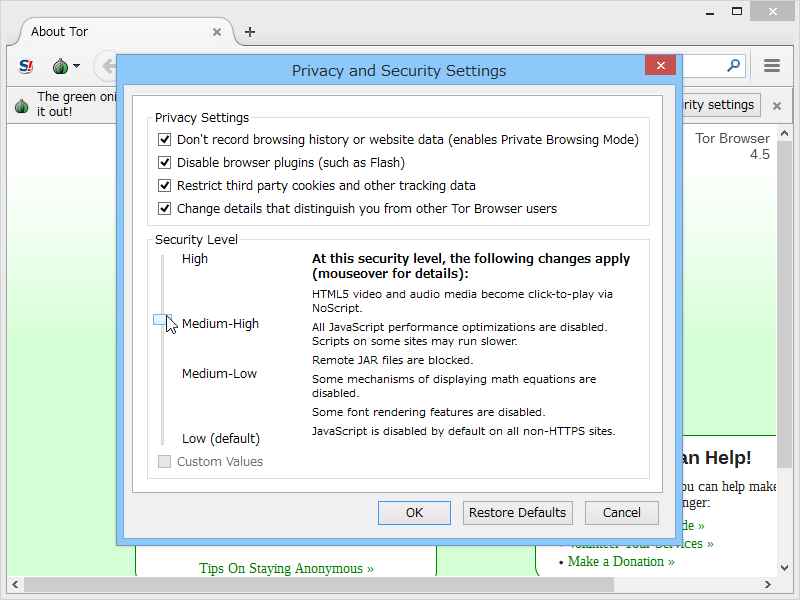
Task: Toggle Restrict third party cookies checkbox
Action: [x=164, y=185]
